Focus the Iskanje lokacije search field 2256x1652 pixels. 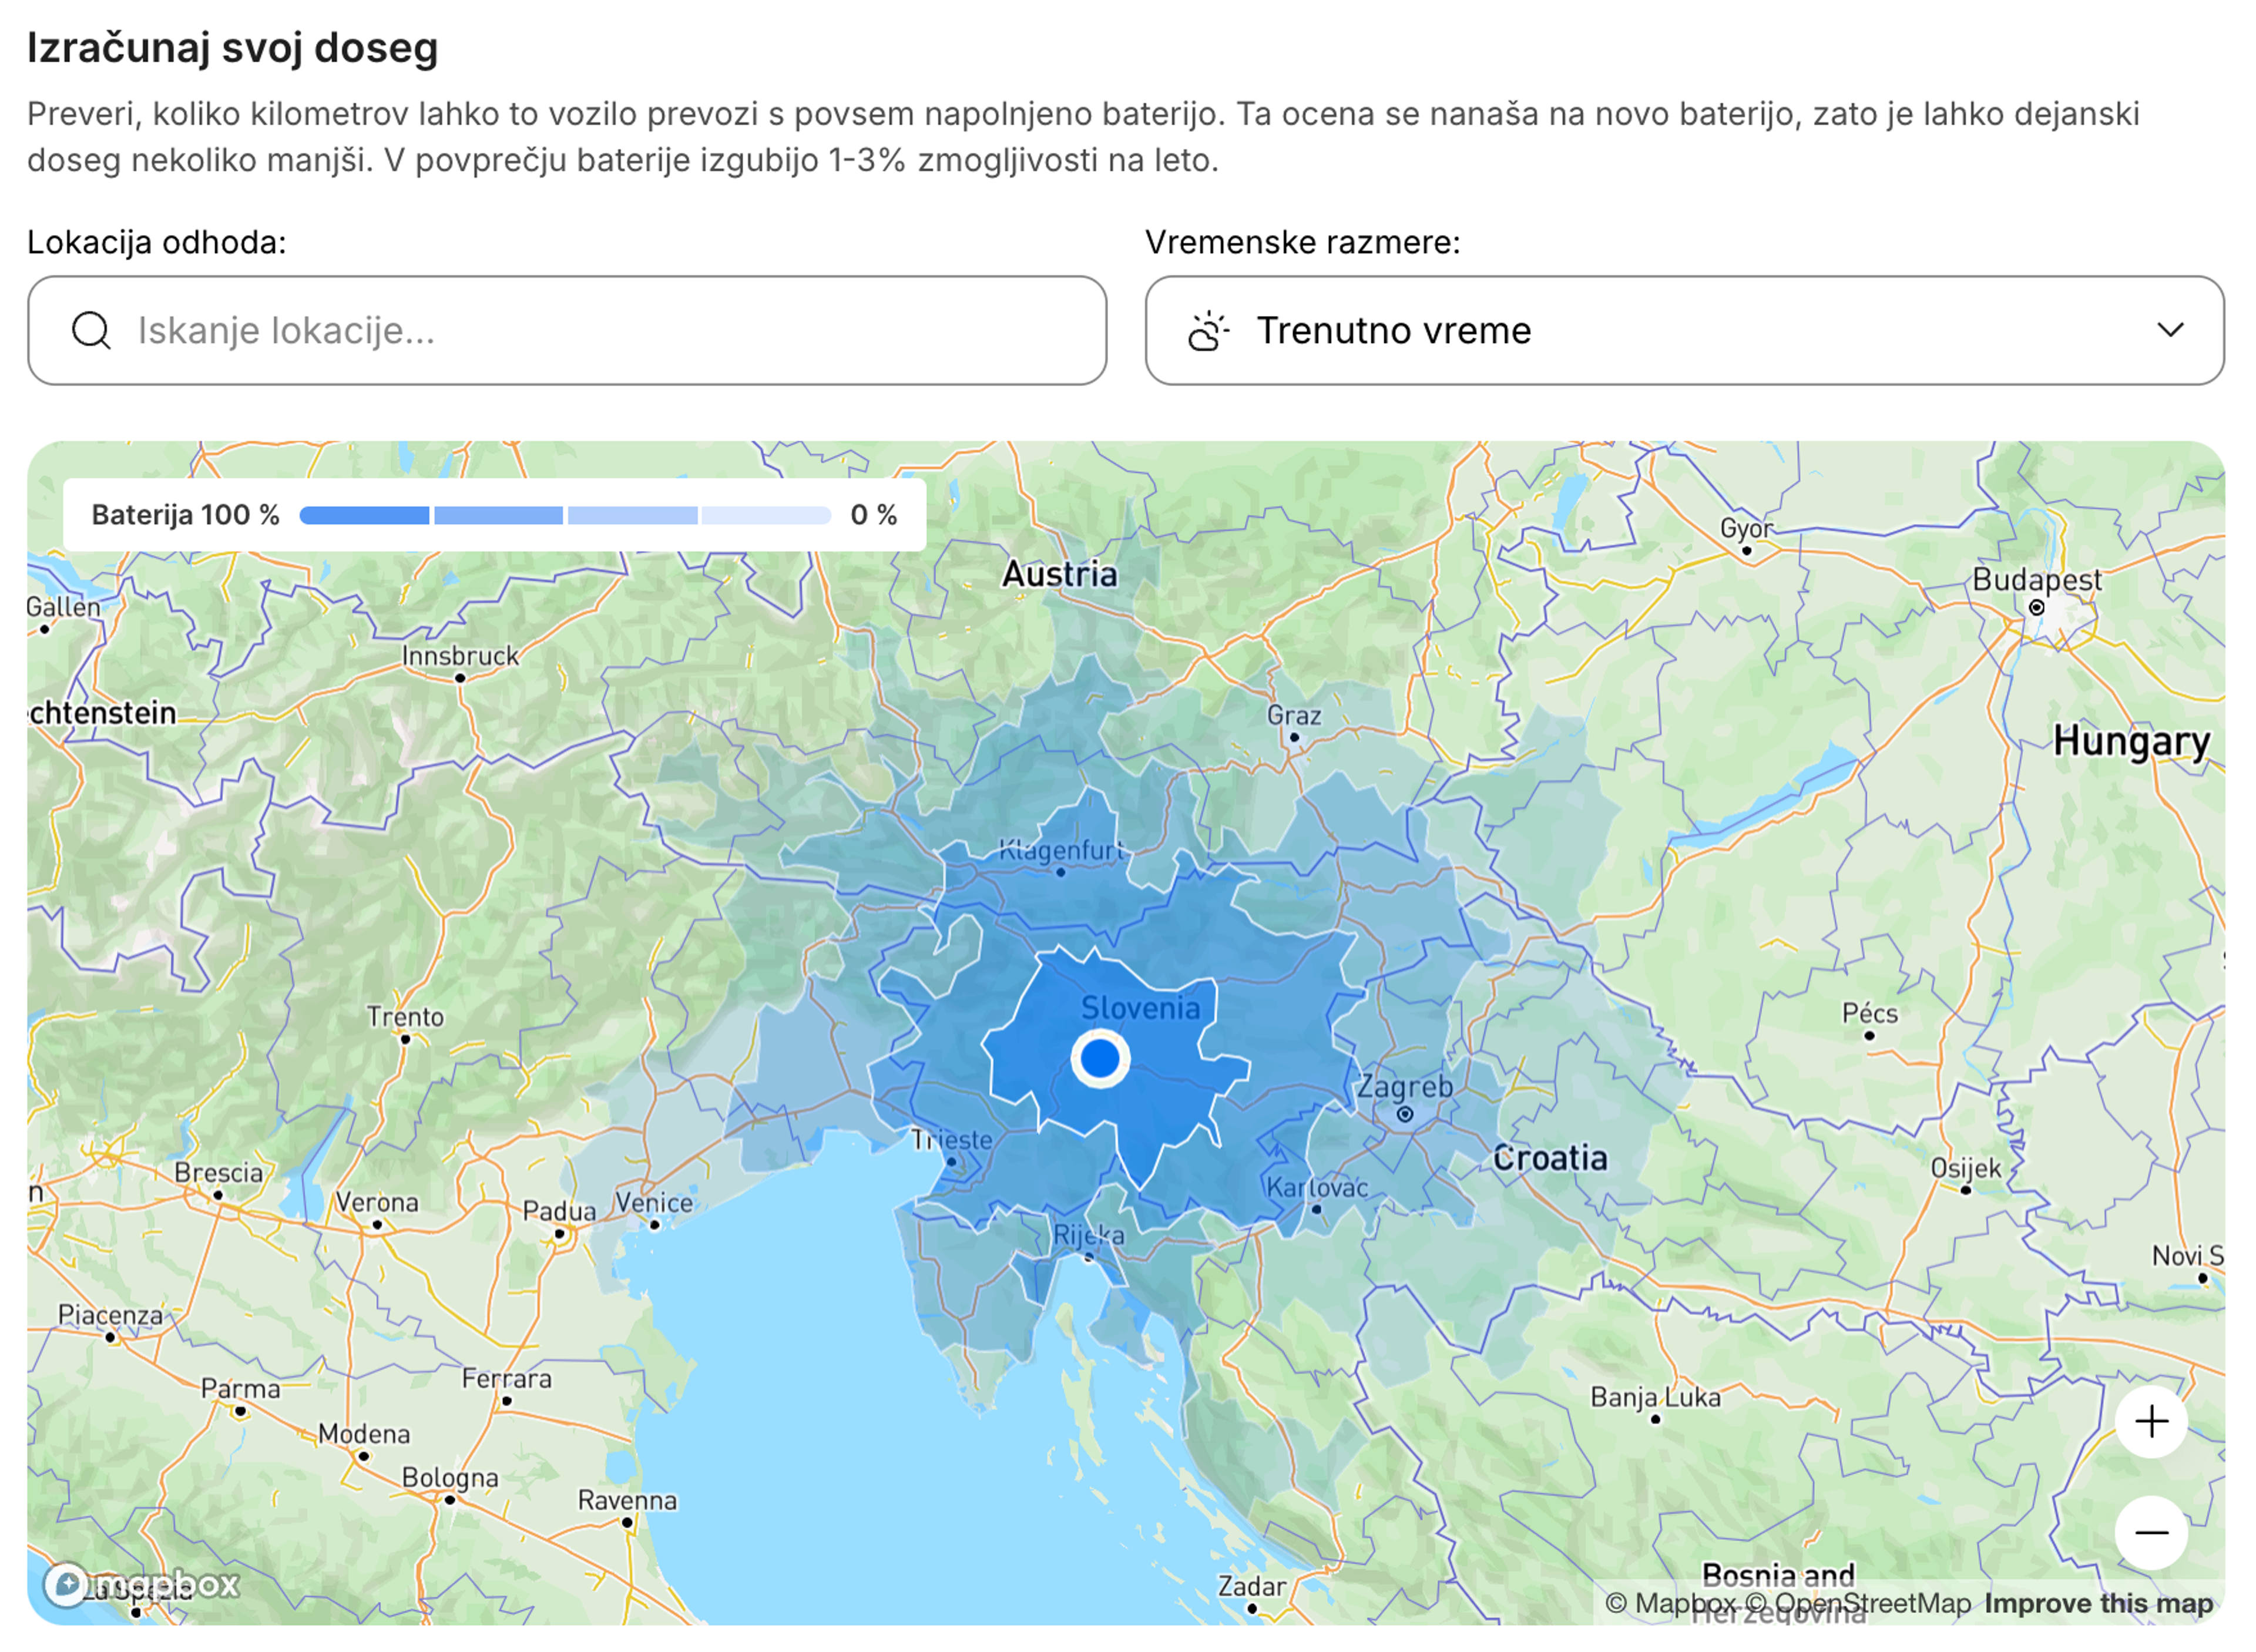(567, 331)
